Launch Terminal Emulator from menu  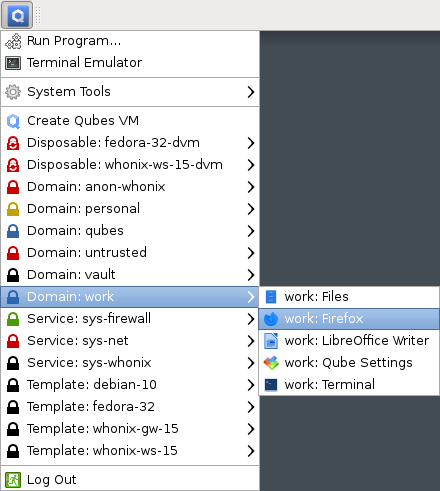pos(130,63)
